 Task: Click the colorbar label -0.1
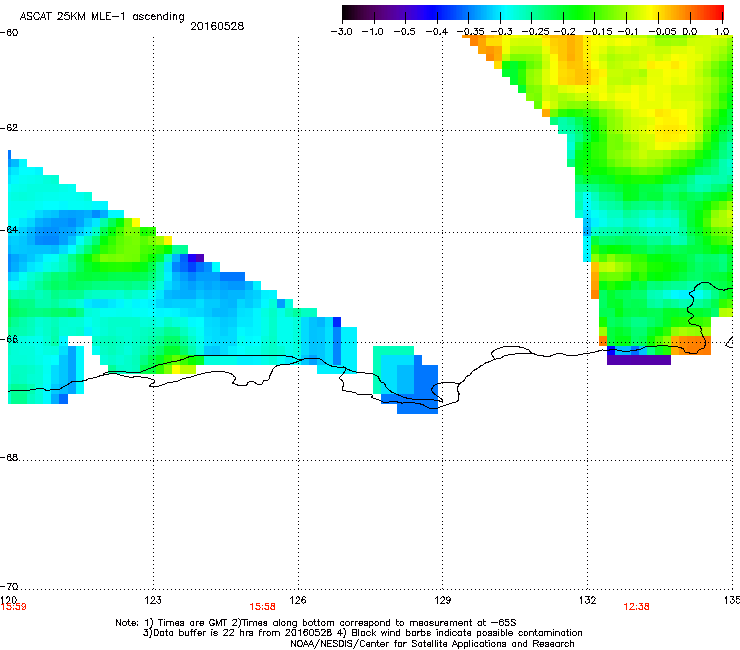pos(628,32)
